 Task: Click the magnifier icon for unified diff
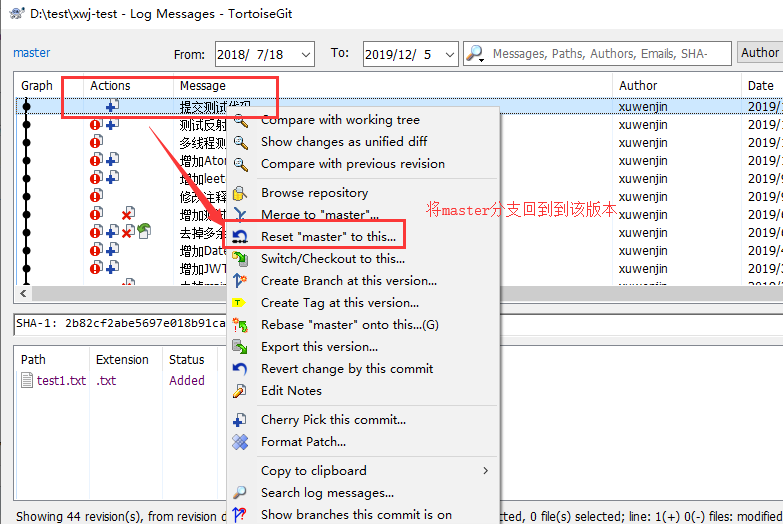tap(241, 142)
